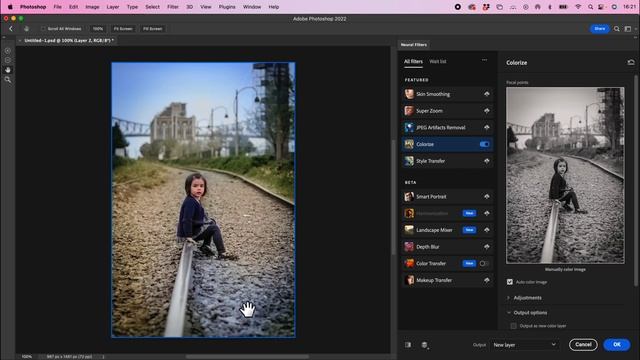Screen dimensions: 640x360
Task: Select the Smart Portrait filter row
Action: point(447,196)
